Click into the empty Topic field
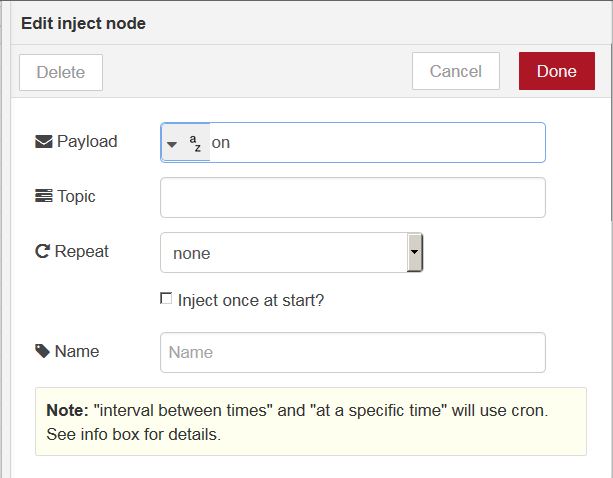The width and height of the screenshot is (613, 478). click(352, 197)
